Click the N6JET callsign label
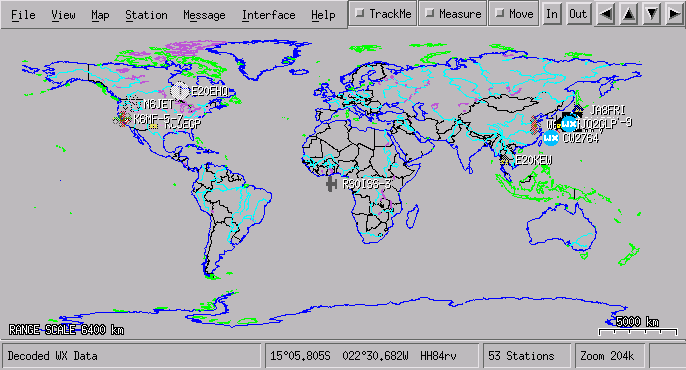686x370 pixels. [159, 105]
